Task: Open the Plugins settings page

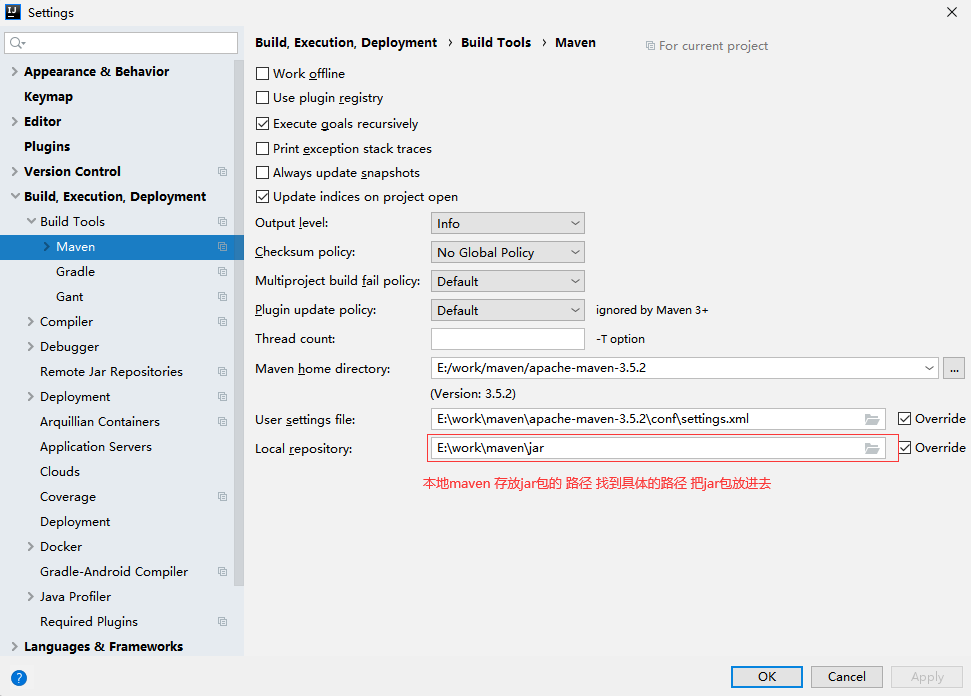Action: click(x=47, y=147)
